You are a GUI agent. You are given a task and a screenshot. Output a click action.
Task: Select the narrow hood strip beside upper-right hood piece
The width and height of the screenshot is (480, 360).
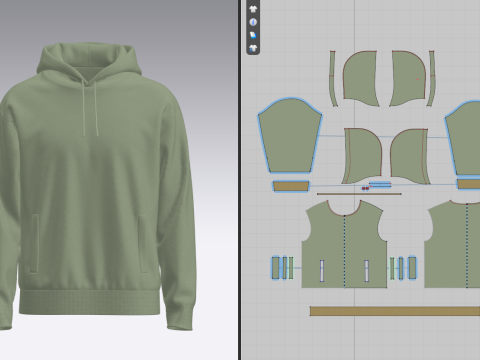431,79
